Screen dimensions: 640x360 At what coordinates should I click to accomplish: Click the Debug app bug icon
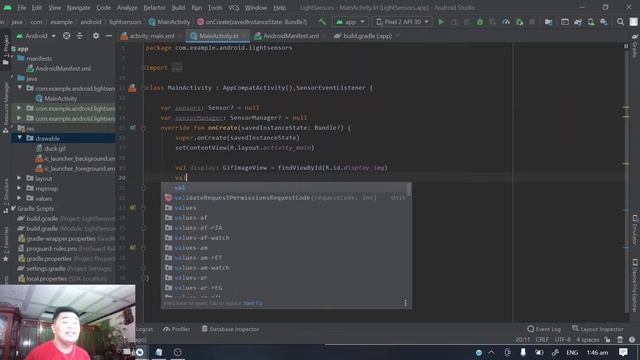tap(480, 22)
